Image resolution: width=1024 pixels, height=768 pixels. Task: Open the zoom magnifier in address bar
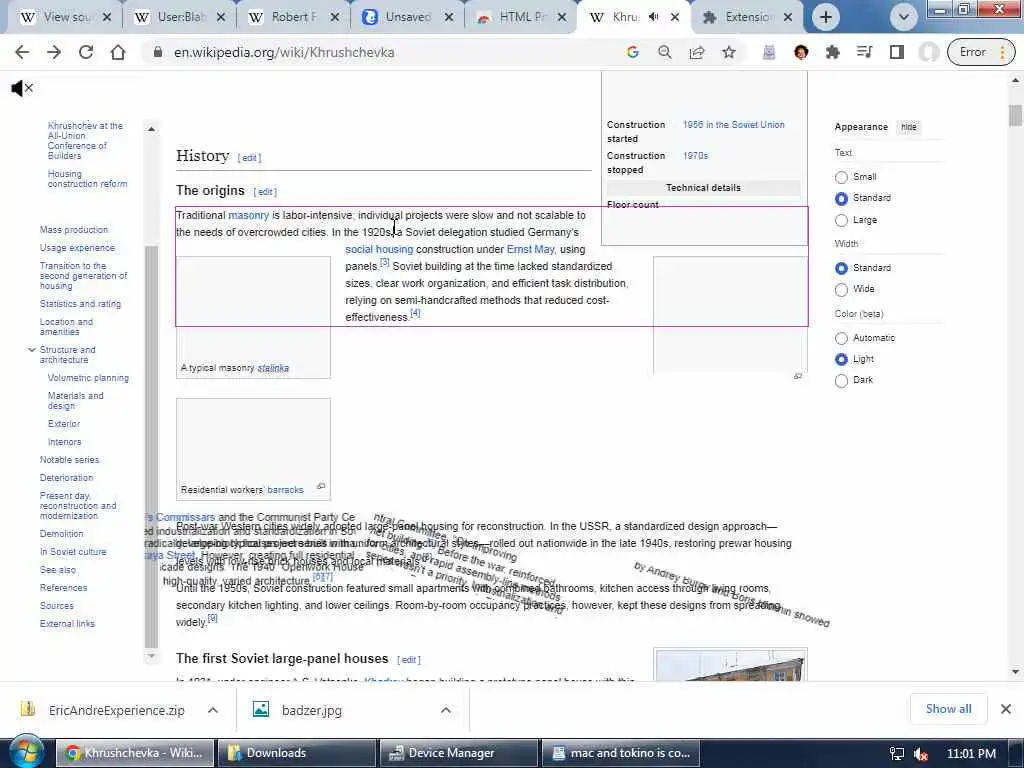[x=665, y=52]
